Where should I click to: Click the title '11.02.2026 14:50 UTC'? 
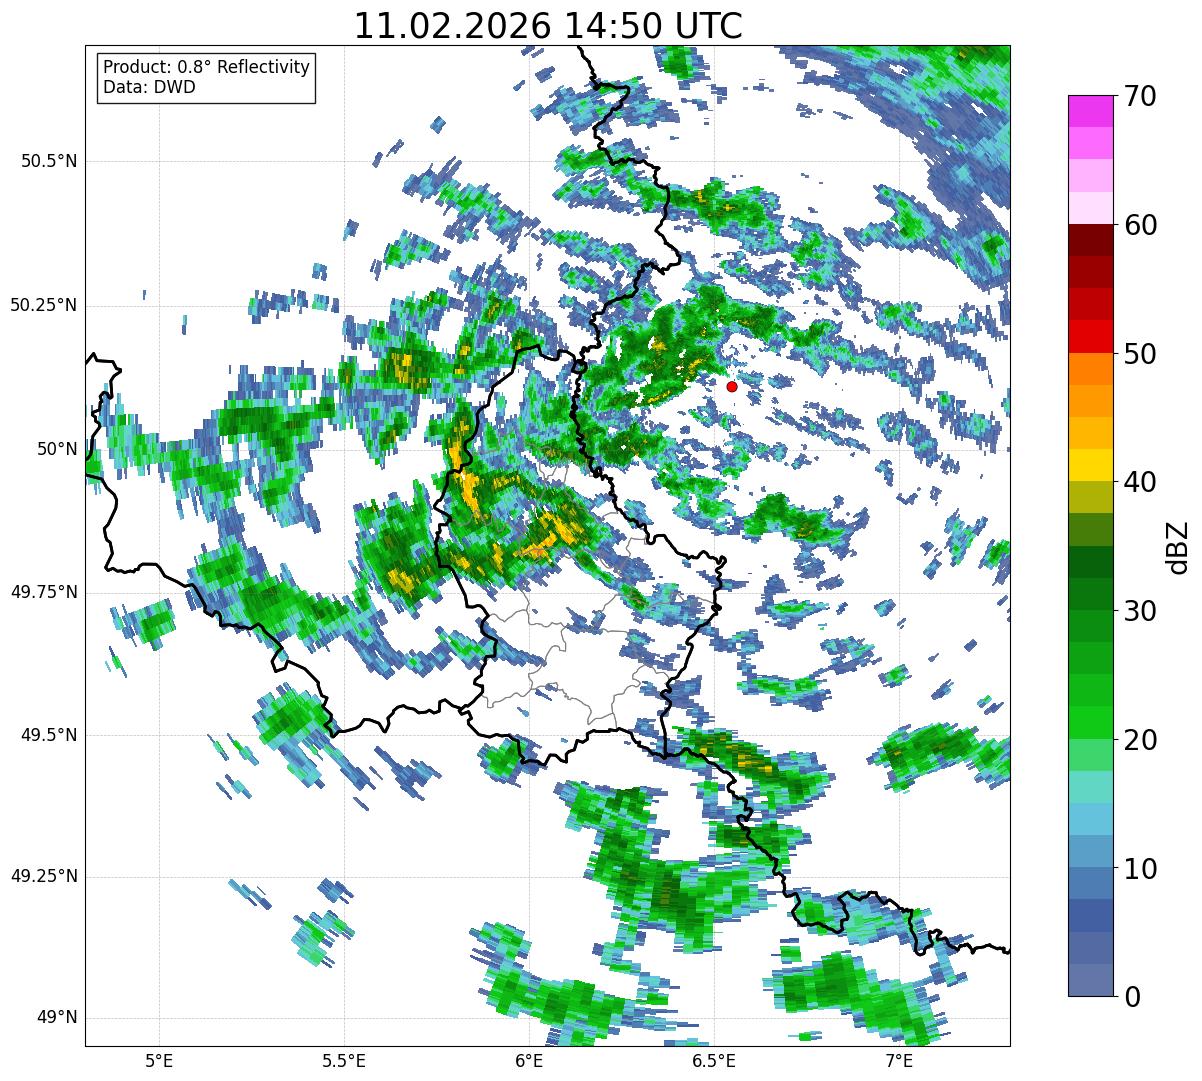pos(548,26)
